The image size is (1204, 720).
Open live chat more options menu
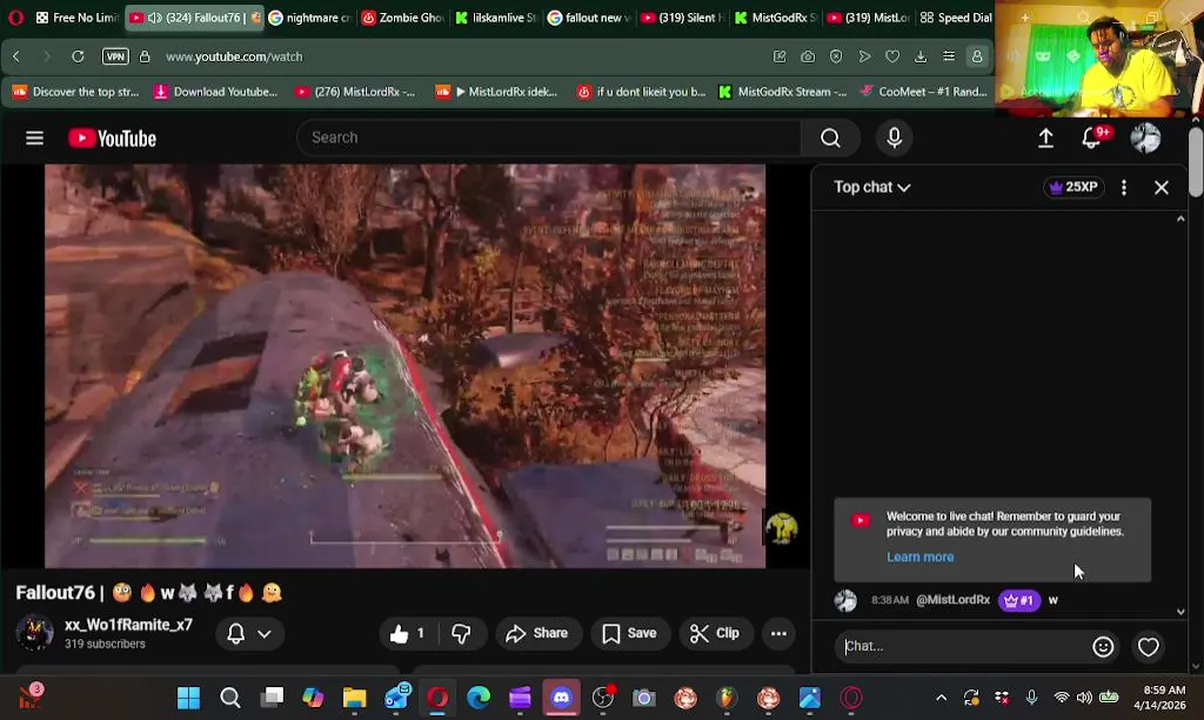coord(1124,187)
